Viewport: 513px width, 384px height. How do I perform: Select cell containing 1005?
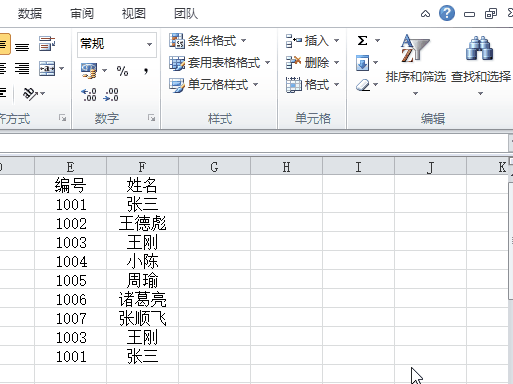[70, 280]
